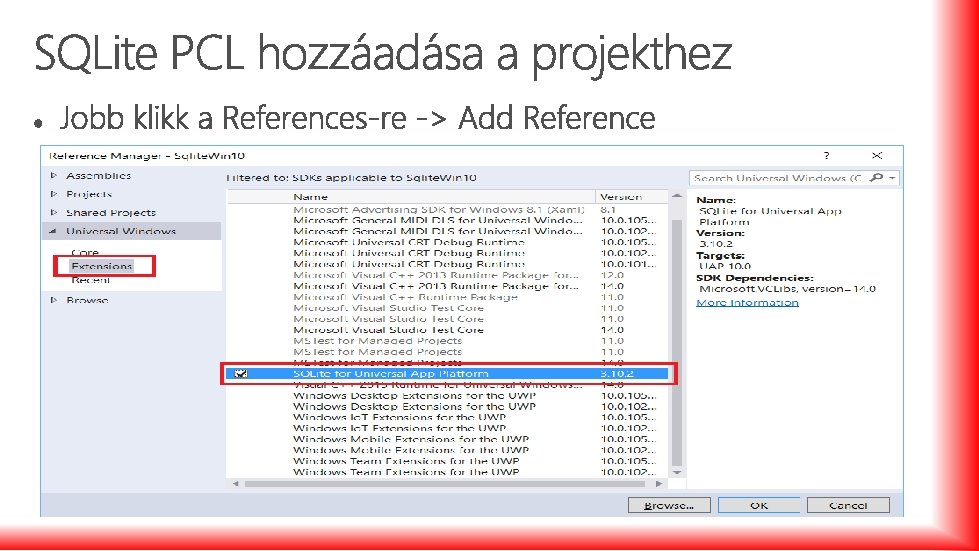Screen dimensions: 979x551
Task: Select the Browse category label
Action: tap(87, 300)
